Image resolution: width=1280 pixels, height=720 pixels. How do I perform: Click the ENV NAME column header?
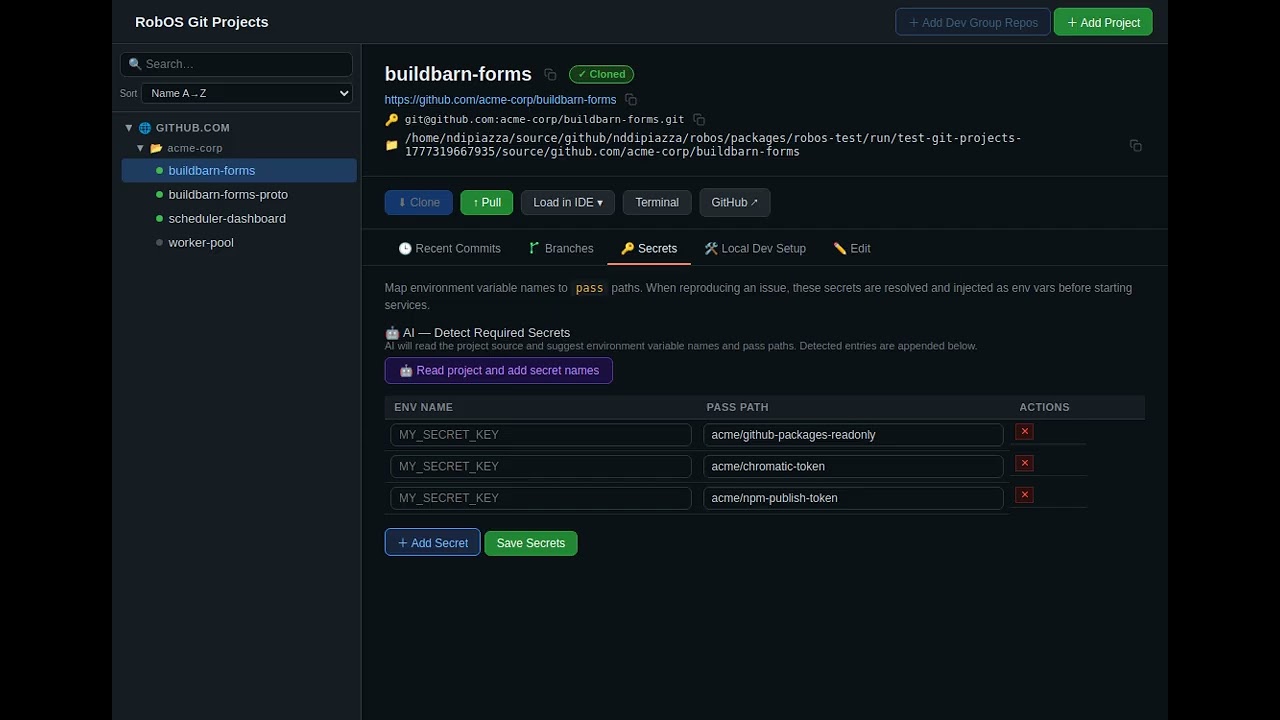coord(424,407)
